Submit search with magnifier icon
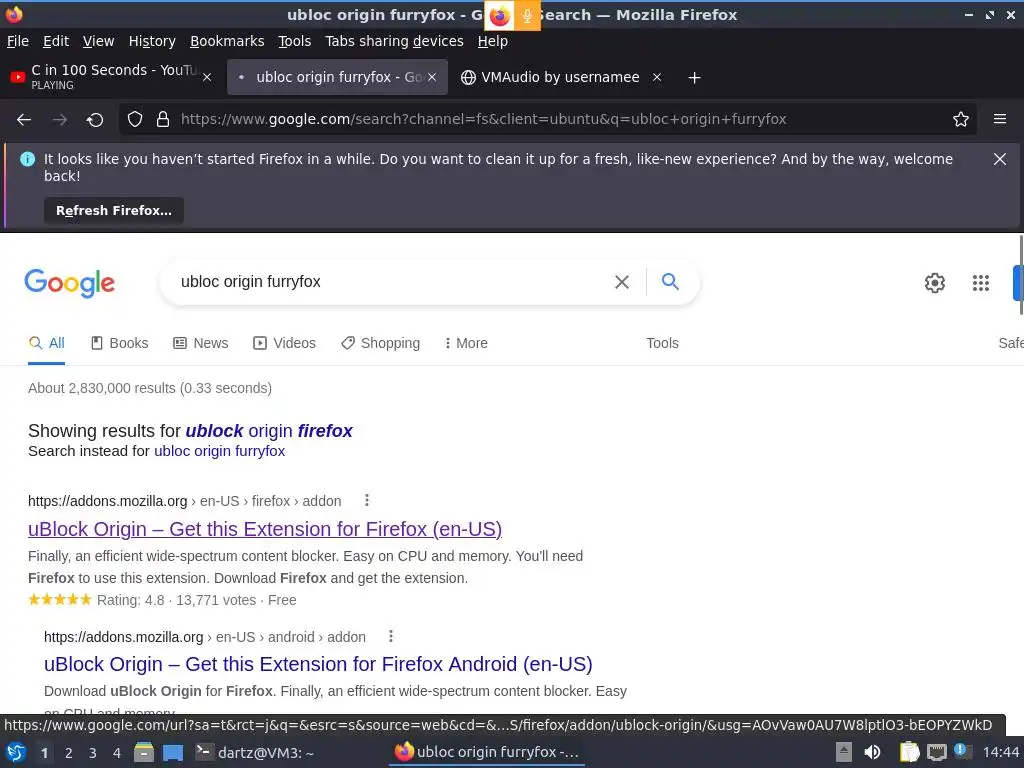 coord(670,281)
